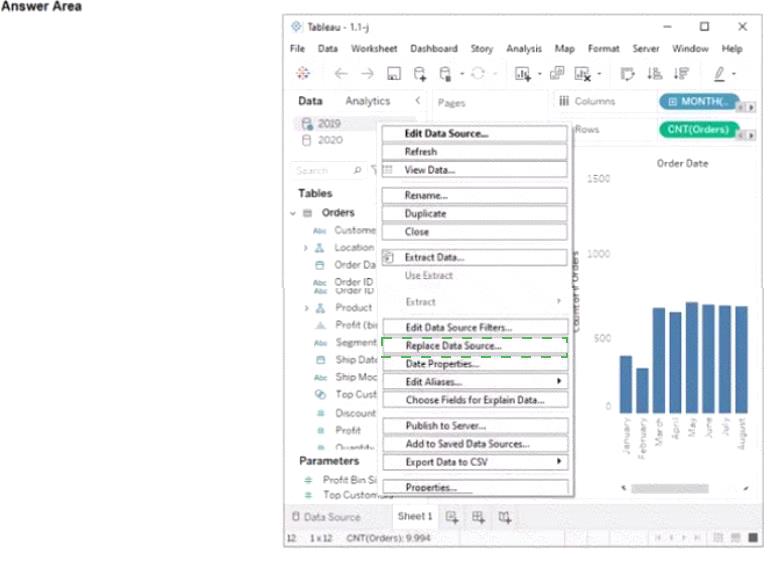
Task: Open the Worksheet menu
Action: pos(374,49)
